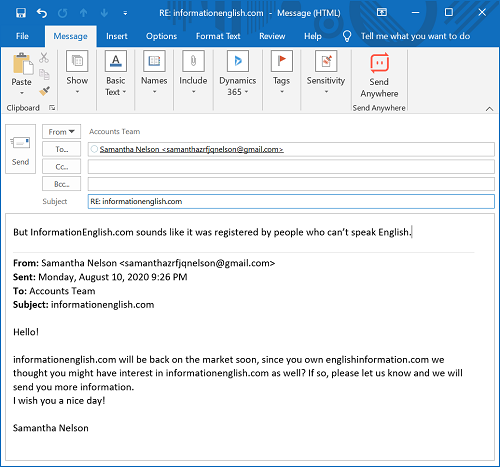
Task: Open the Format Text tab
Action: [218, 36]
